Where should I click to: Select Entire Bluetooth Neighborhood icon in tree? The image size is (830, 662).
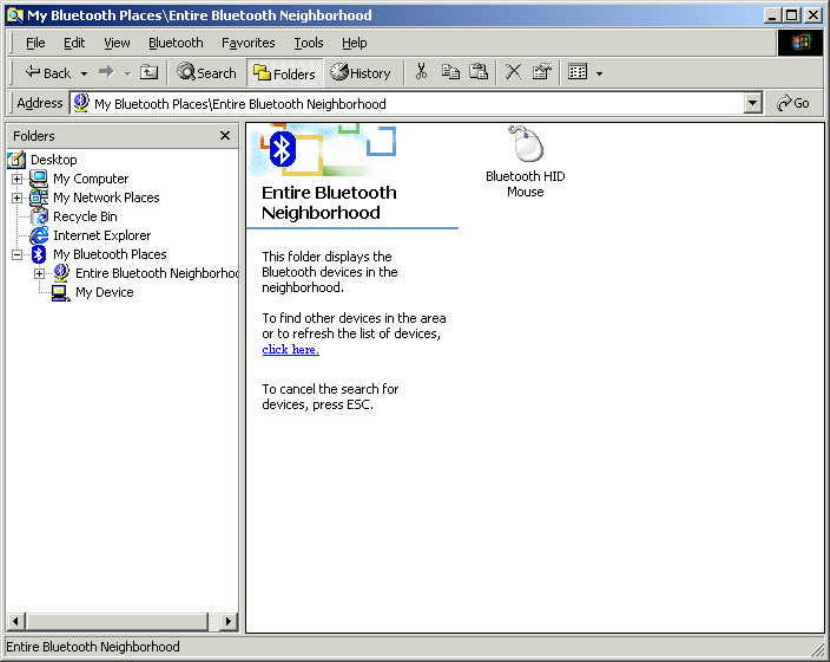click(x=61, y=273)
